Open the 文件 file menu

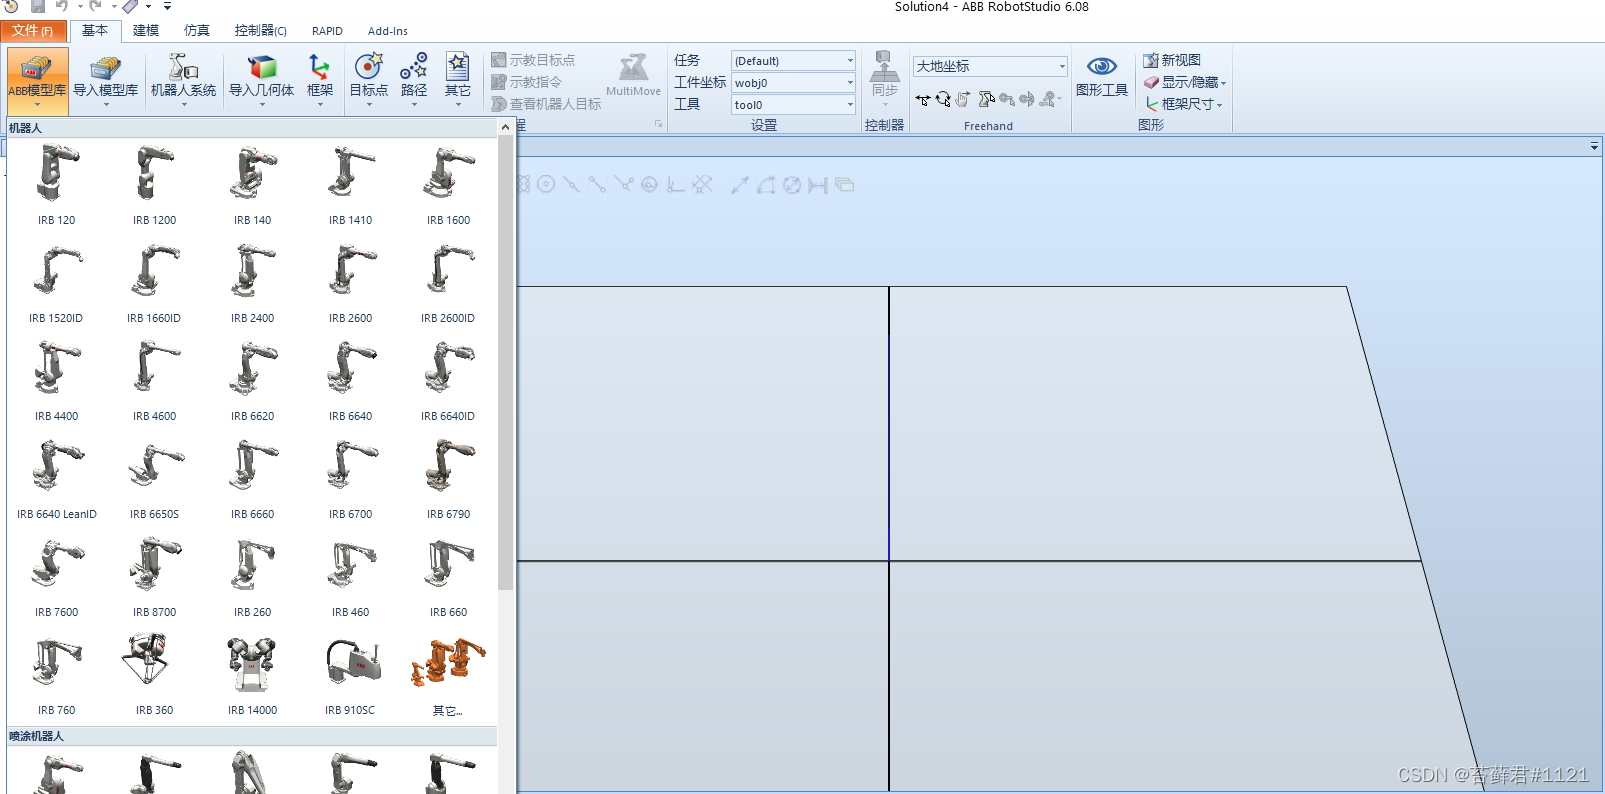[33, 31]
